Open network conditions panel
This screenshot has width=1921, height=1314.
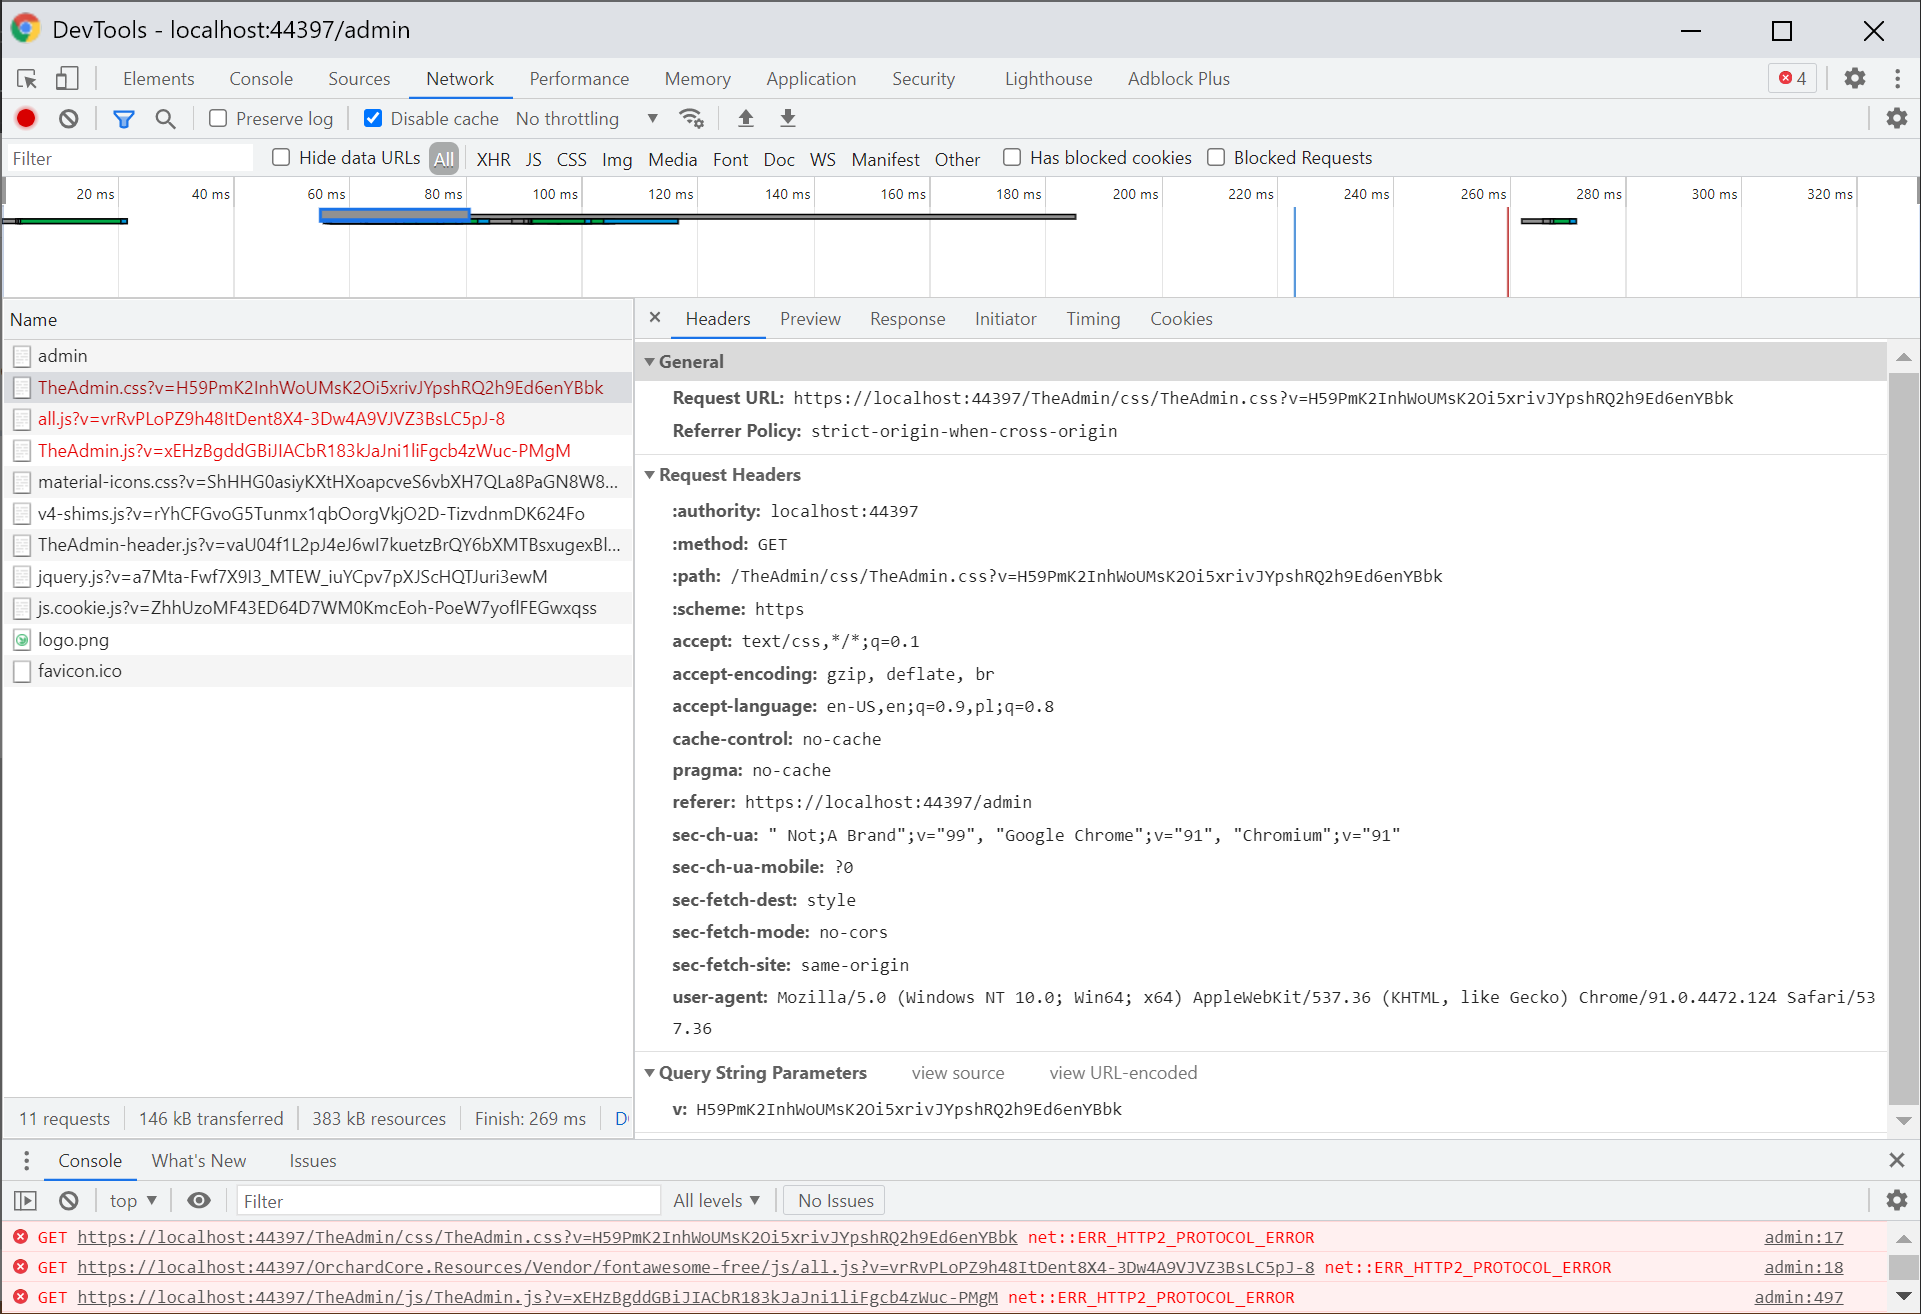(x=692, y=118)
